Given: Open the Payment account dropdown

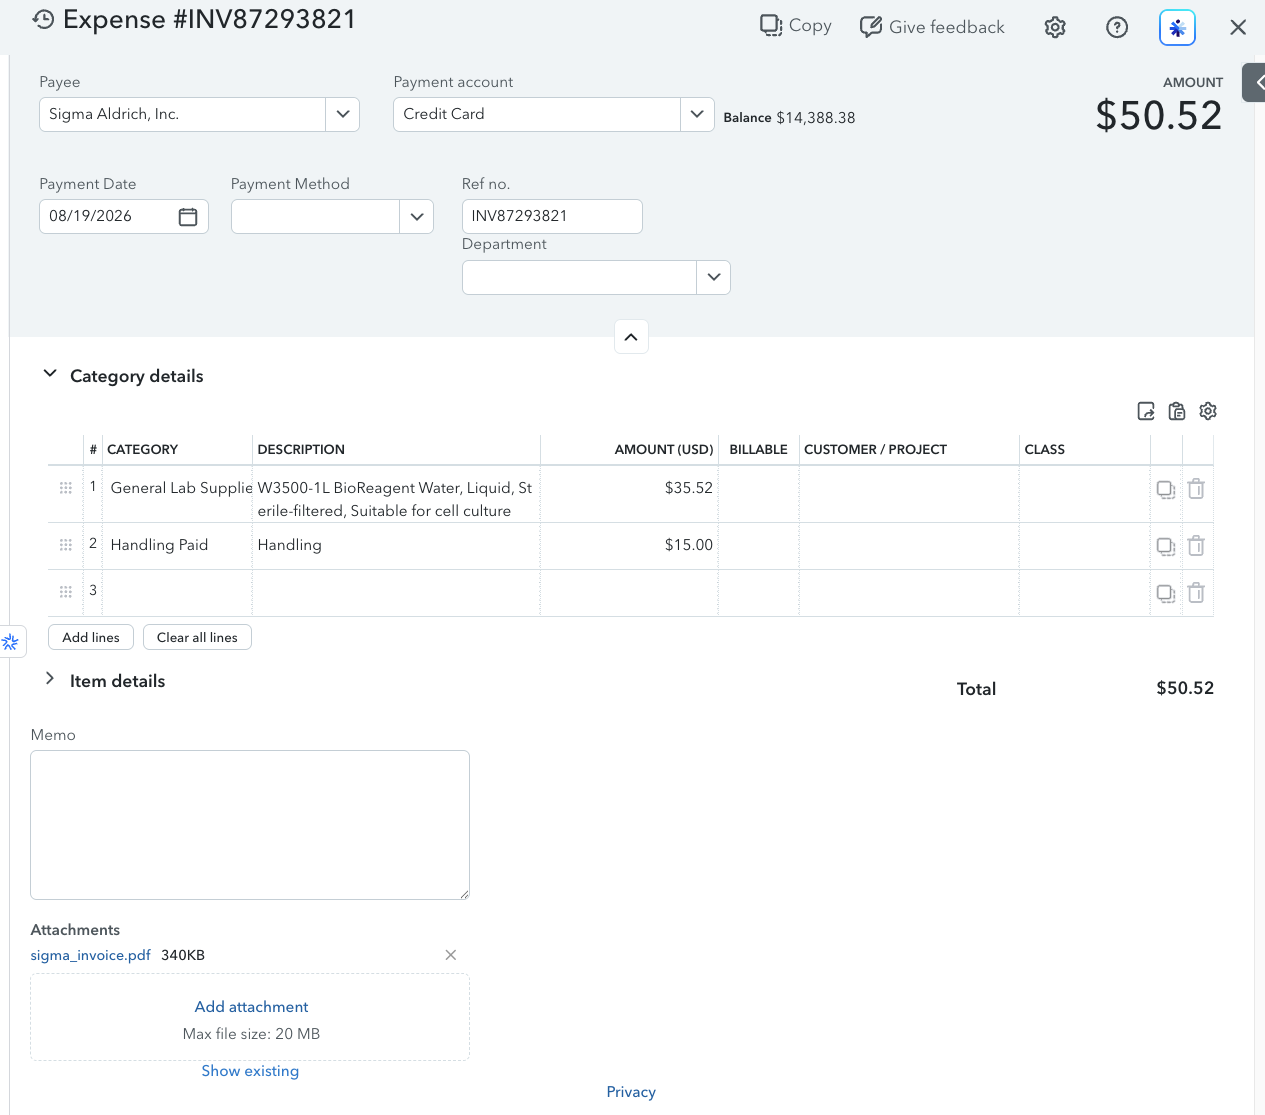Looking at the screenshot, I should pos(697,114).
